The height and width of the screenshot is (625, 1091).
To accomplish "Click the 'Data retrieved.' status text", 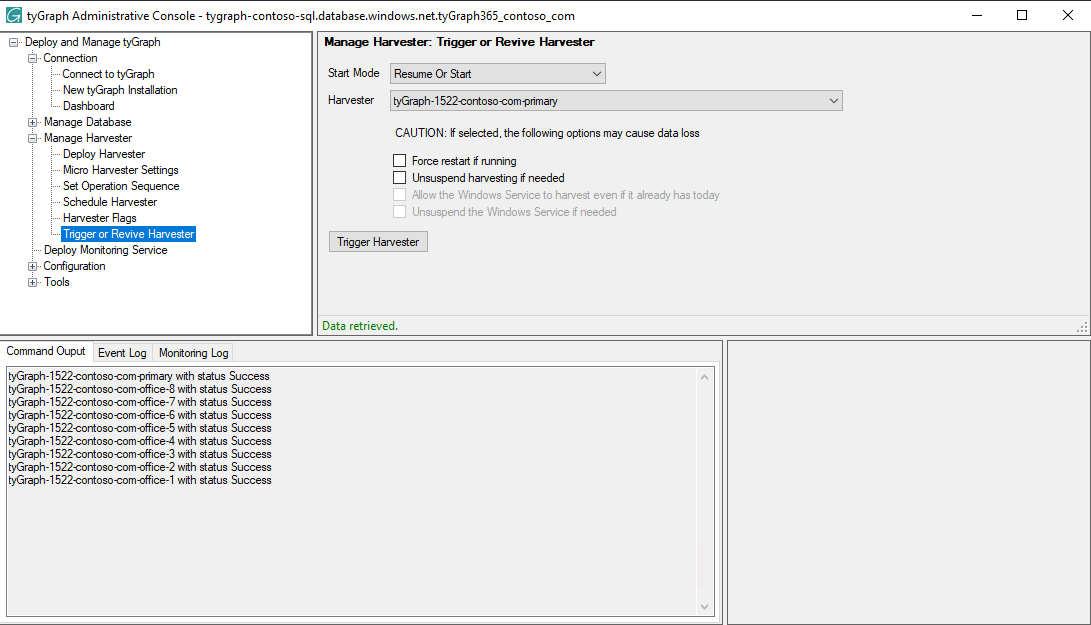I will [x=360, y=326].
